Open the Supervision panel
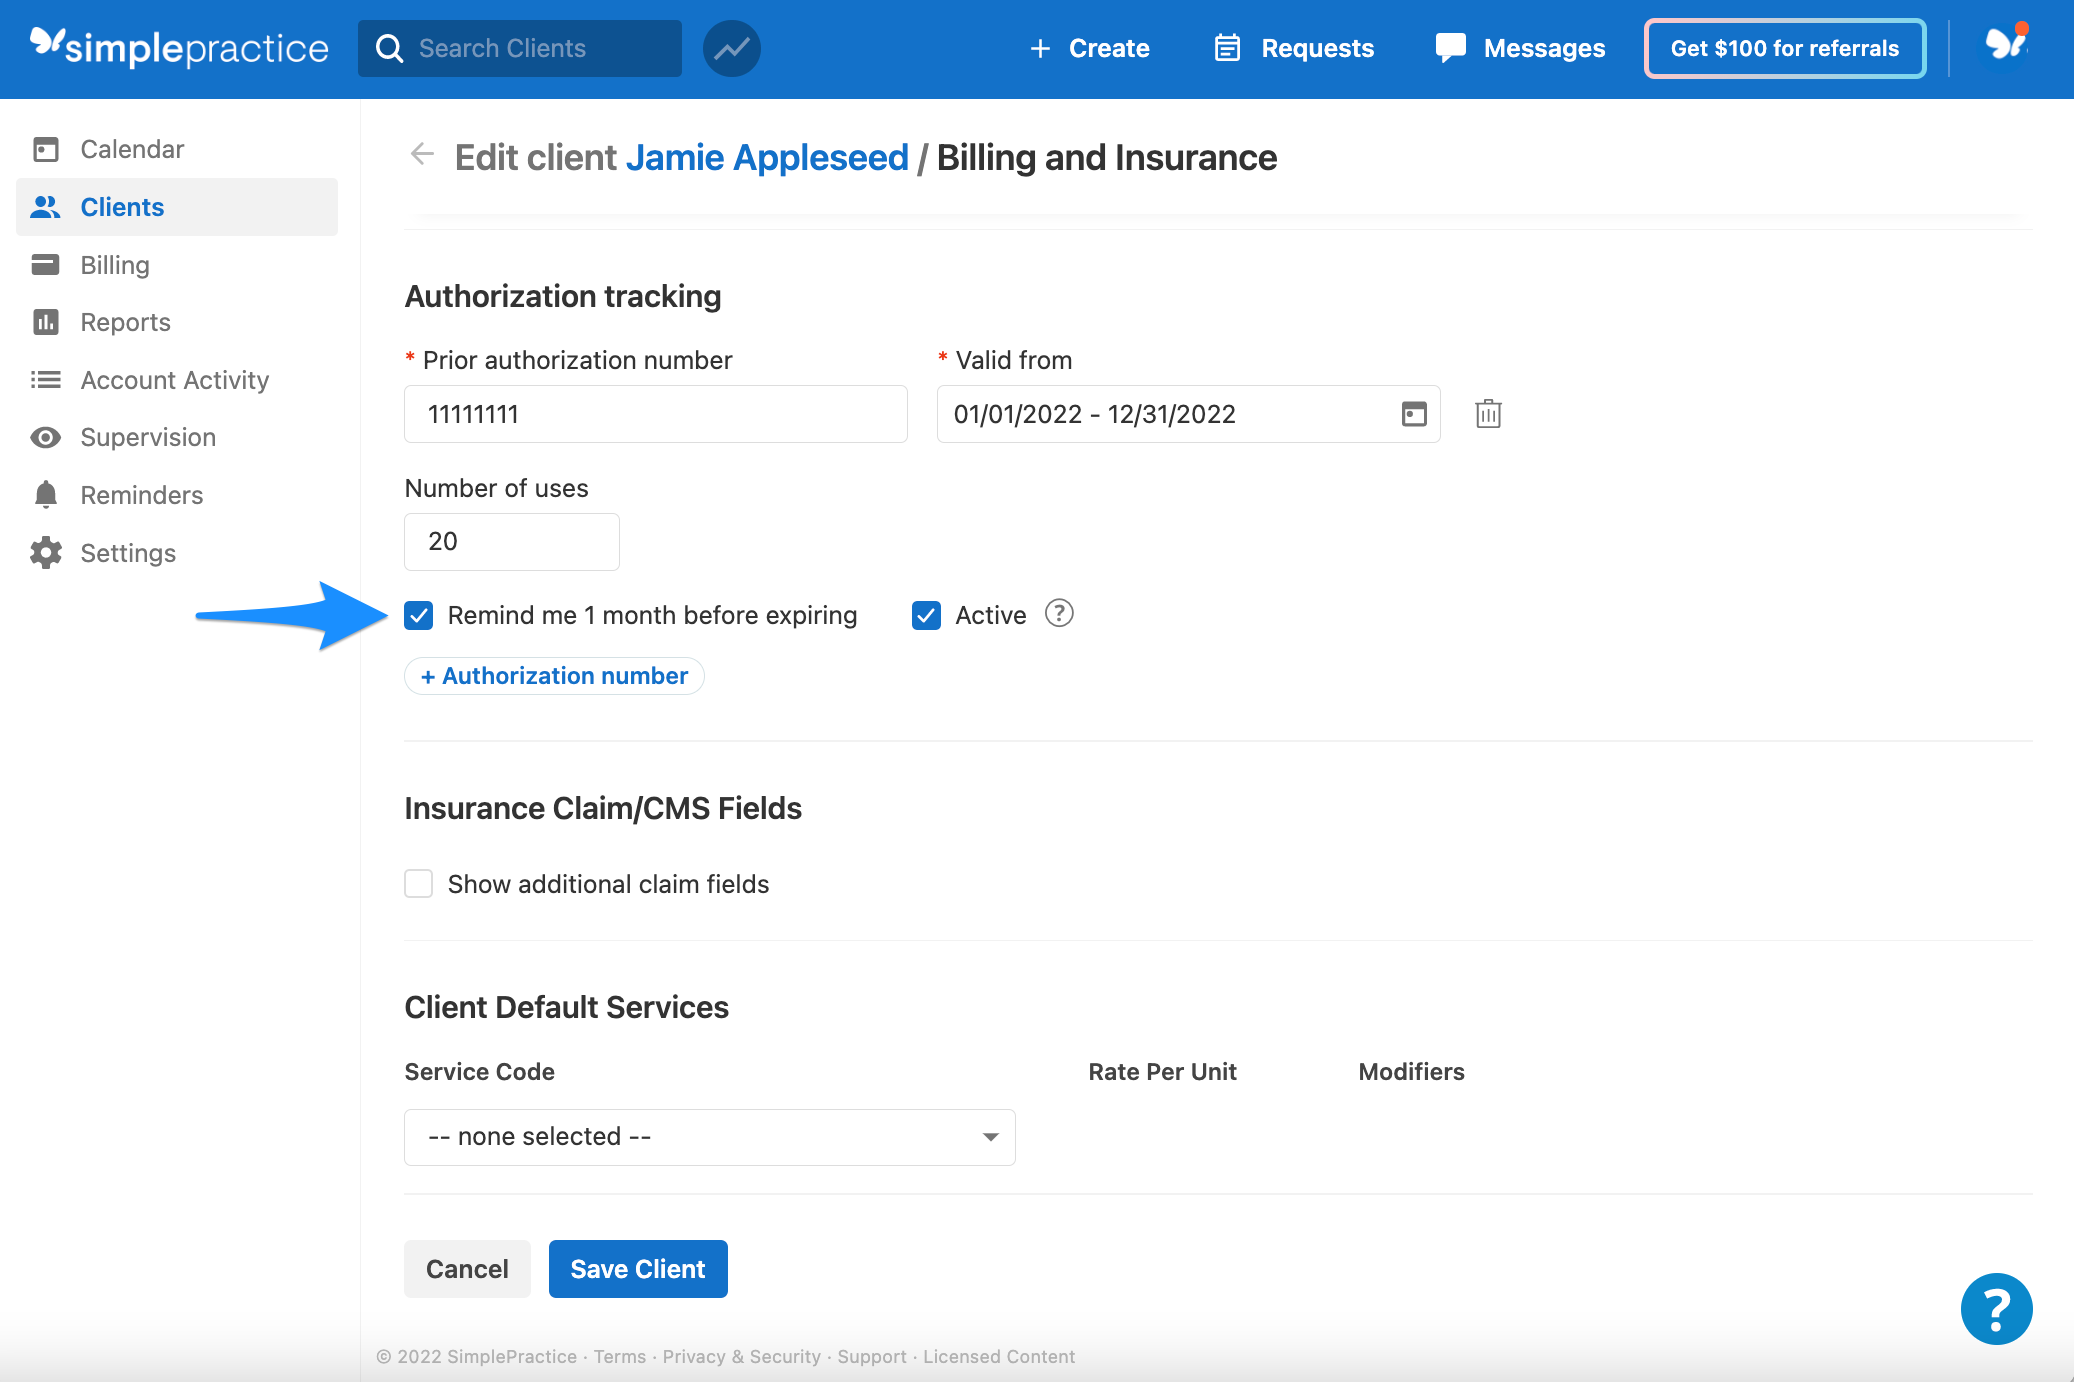 (x=147, y=437)
